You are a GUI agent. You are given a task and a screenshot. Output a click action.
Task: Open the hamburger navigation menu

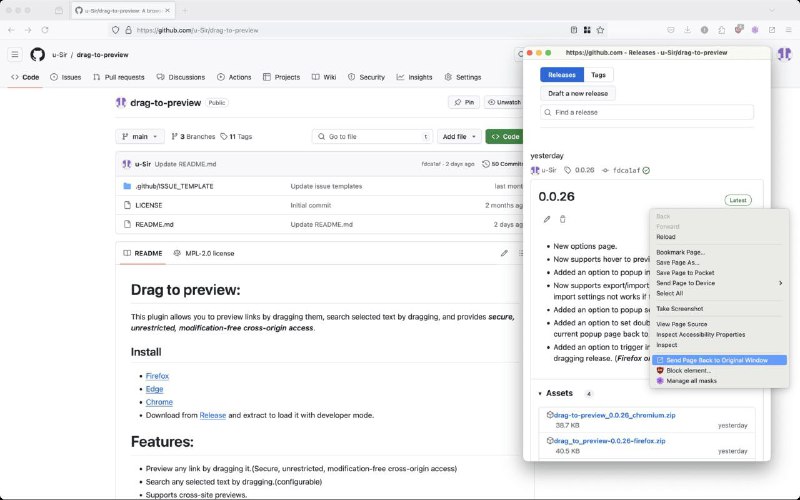coord(15,55)
